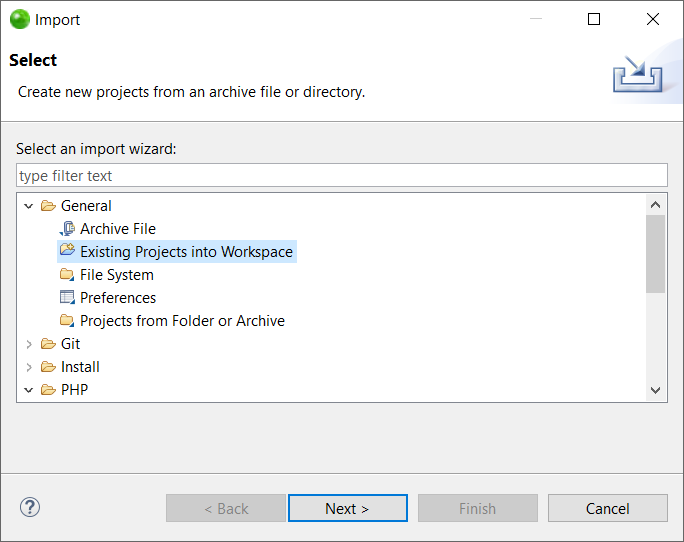
Task: Click the scrollbar up arrow in wizard list
Action: pos(656,205)
